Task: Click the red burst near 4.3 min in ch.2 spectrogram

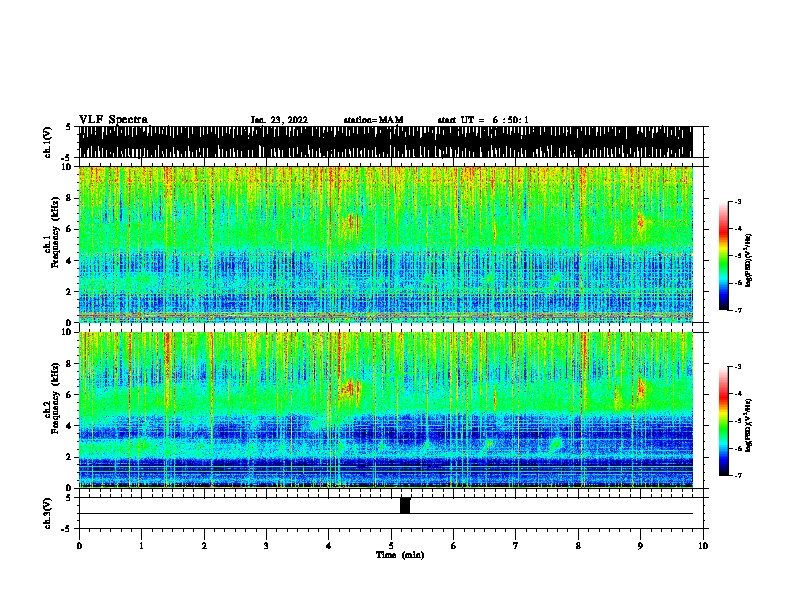Action: pos(350,389)
